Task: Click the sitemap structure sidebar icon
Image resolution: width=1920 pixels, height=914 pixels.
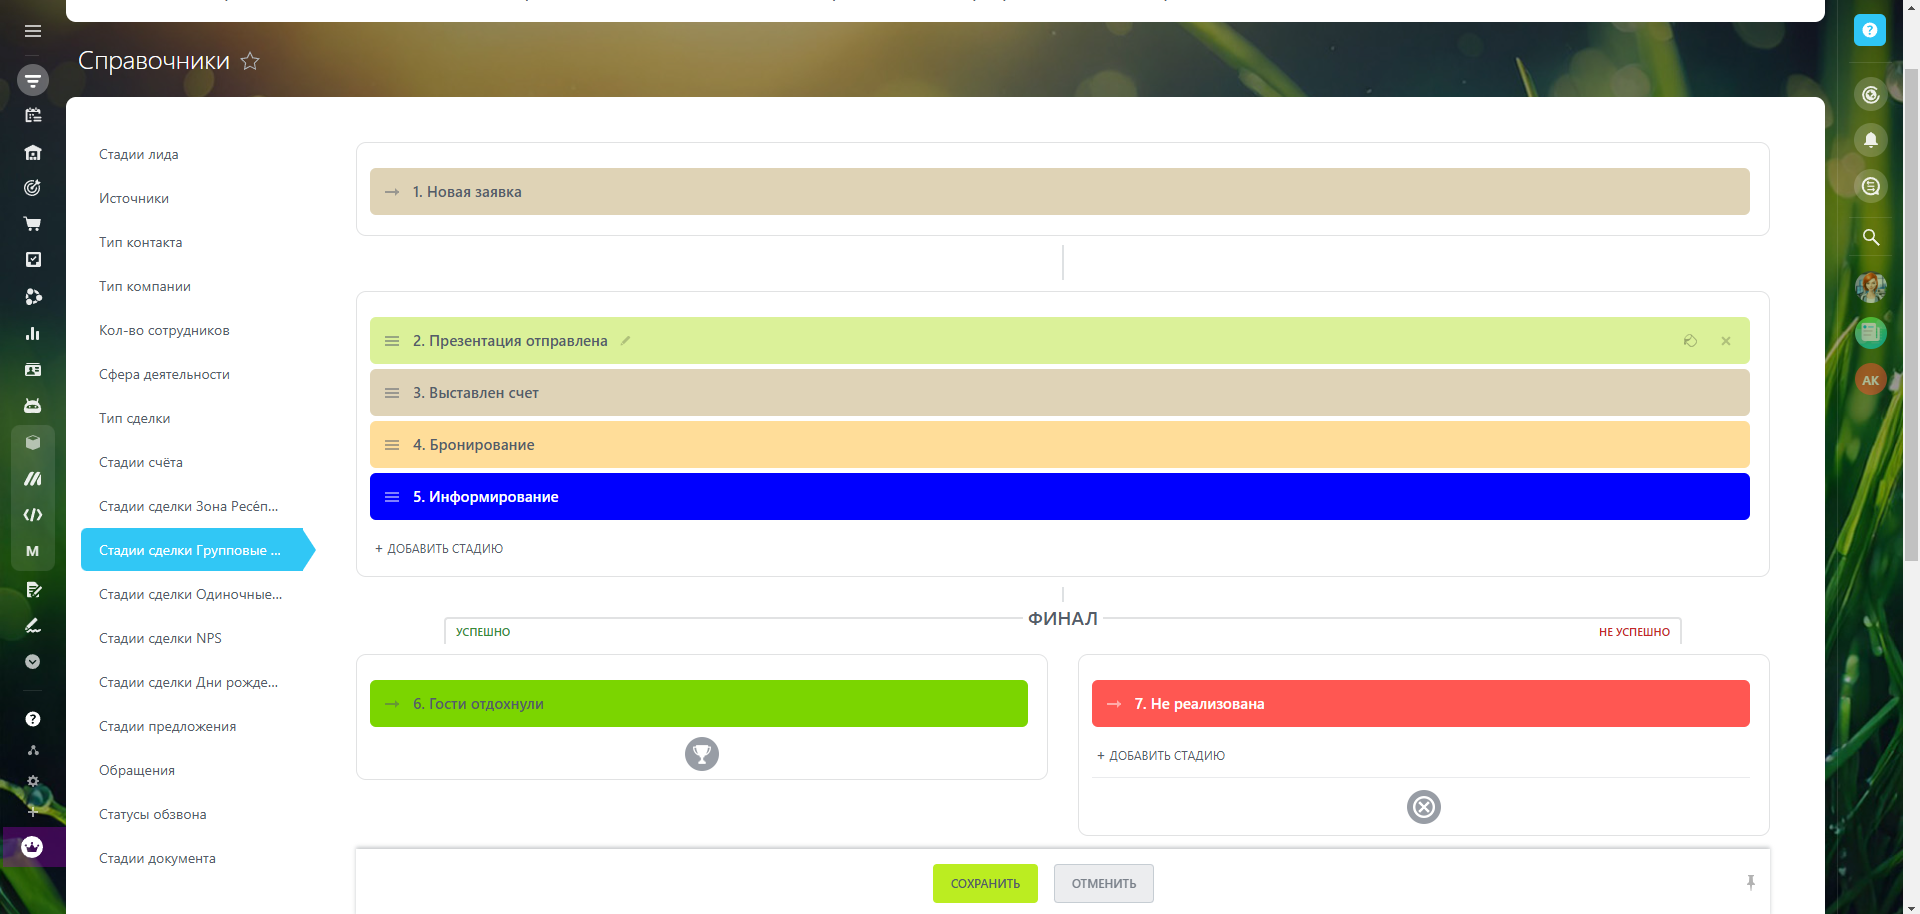Action: click(33, 750)
